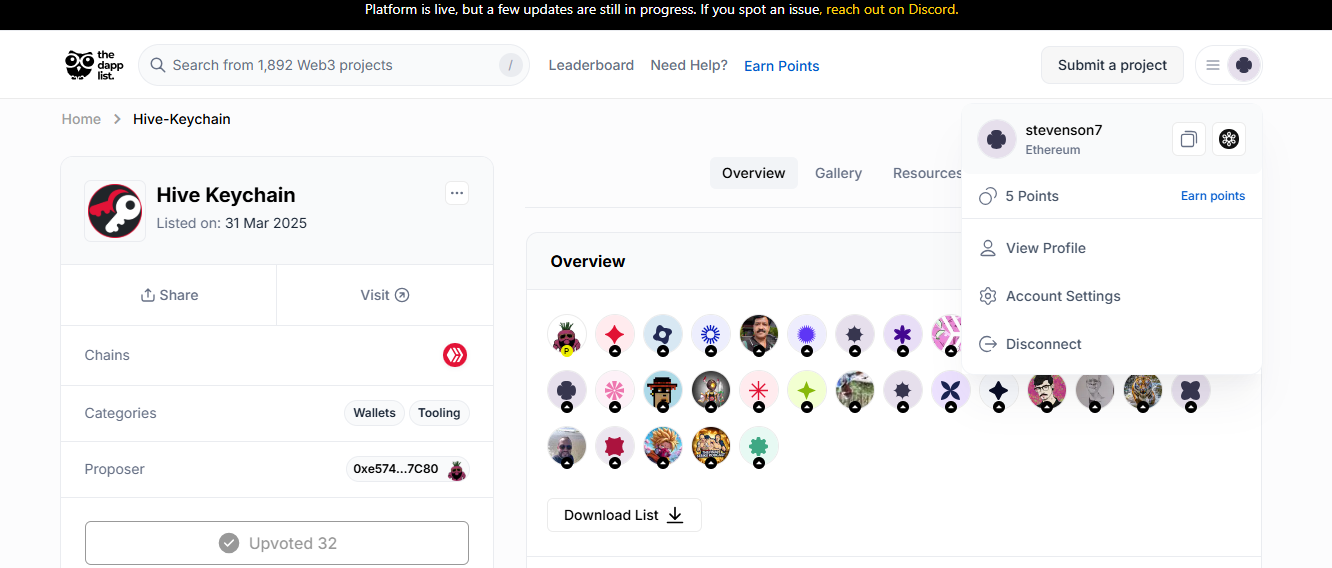The image size is (1332, 568).
Task: Click the Hive-Keychain breadcrumb text
Action: [x=182, y=119]
